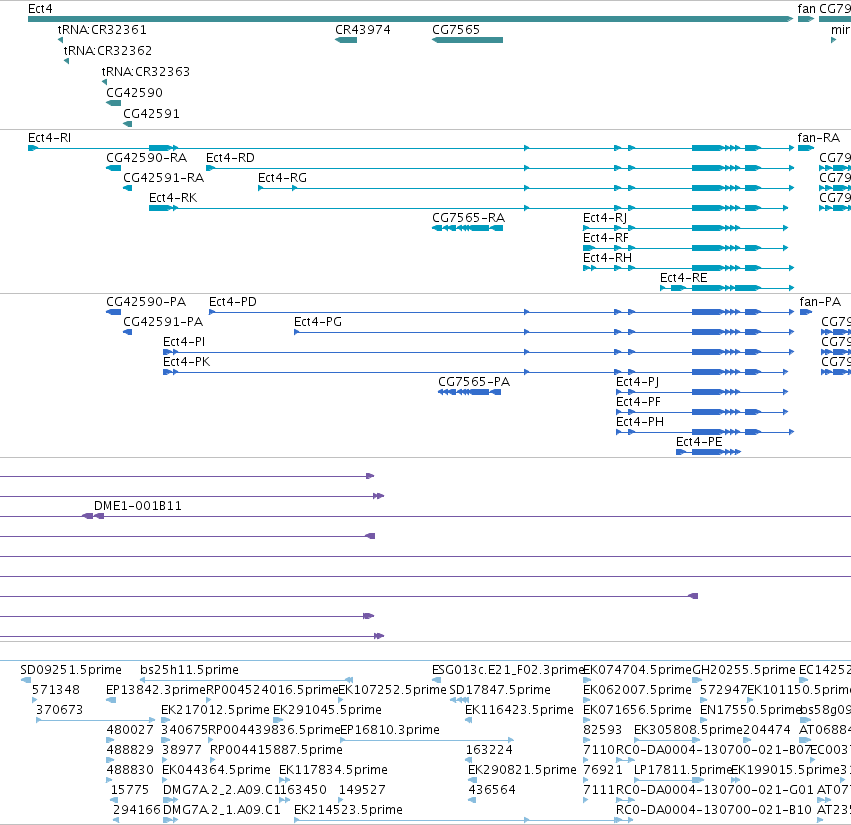This screenshot has width=851, height=825.
Task: Select the EK116423.5prime EST label
Action: tap(519, 710)
